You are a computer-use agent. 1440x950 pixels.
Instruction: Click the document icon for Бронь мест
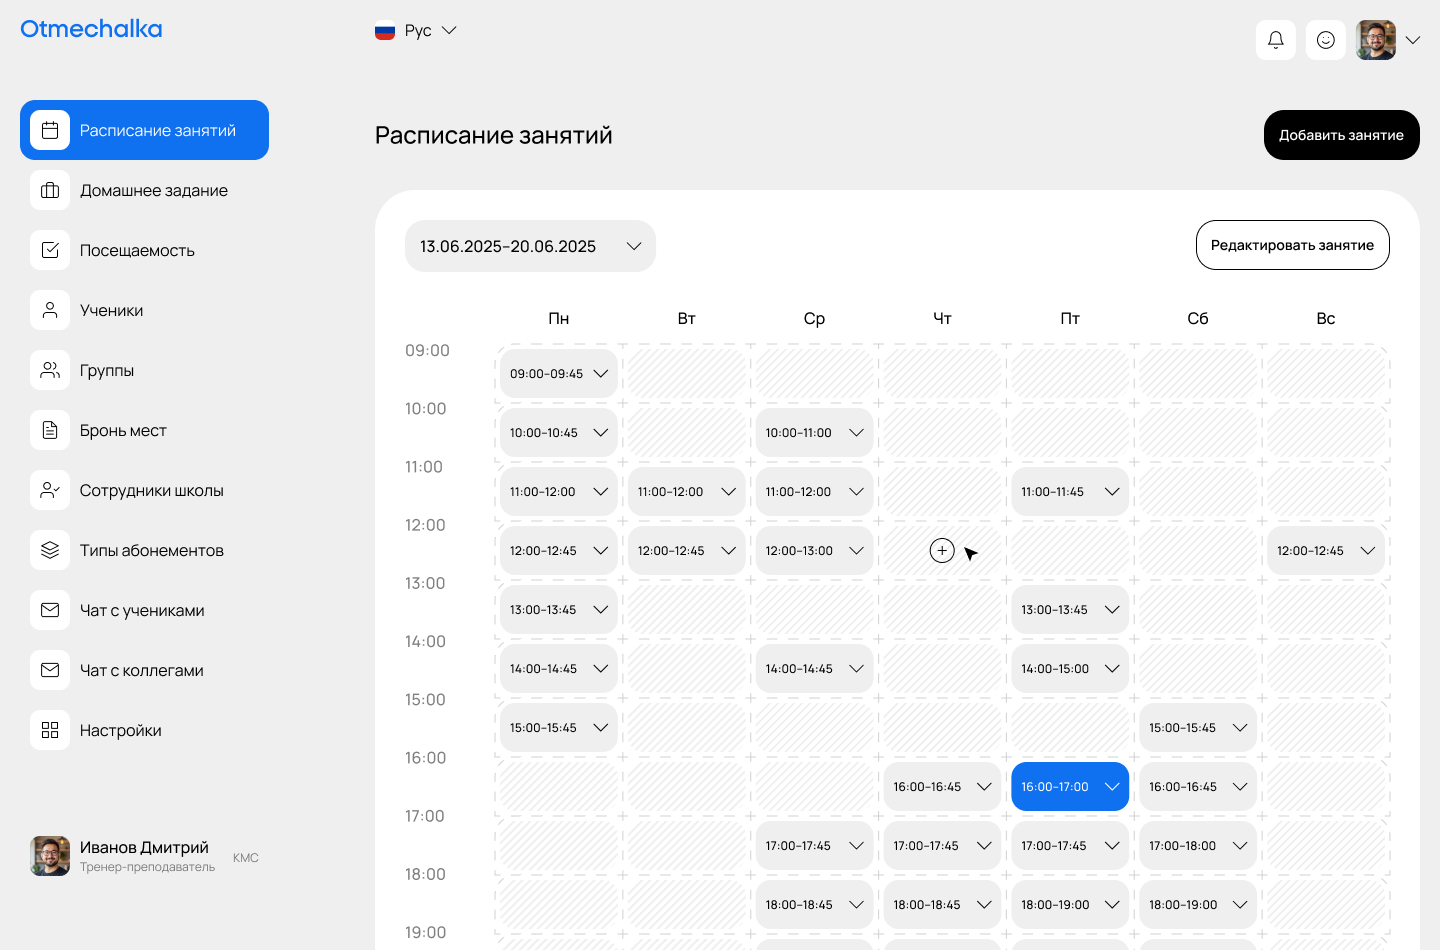tap(50, 430)
